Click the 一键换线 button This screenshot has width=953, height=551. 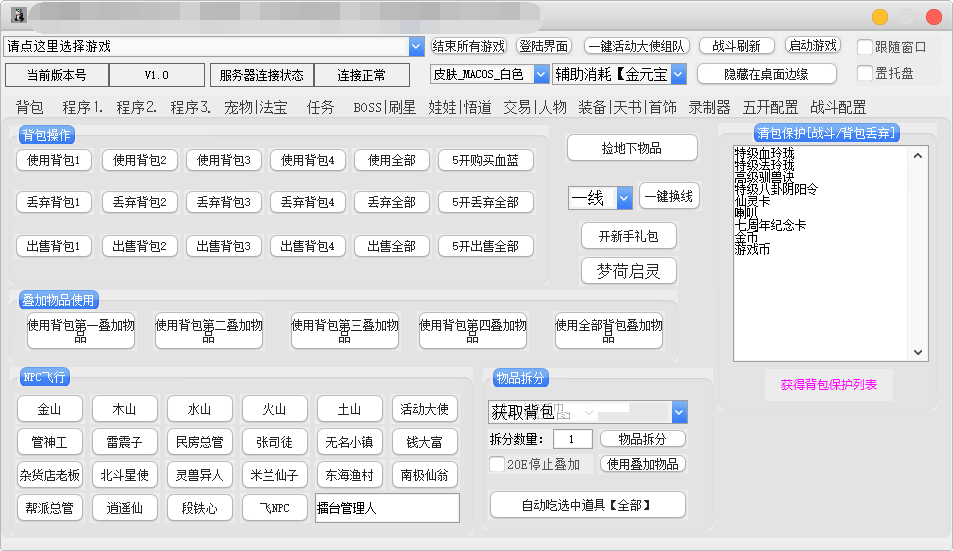(669, 196)
